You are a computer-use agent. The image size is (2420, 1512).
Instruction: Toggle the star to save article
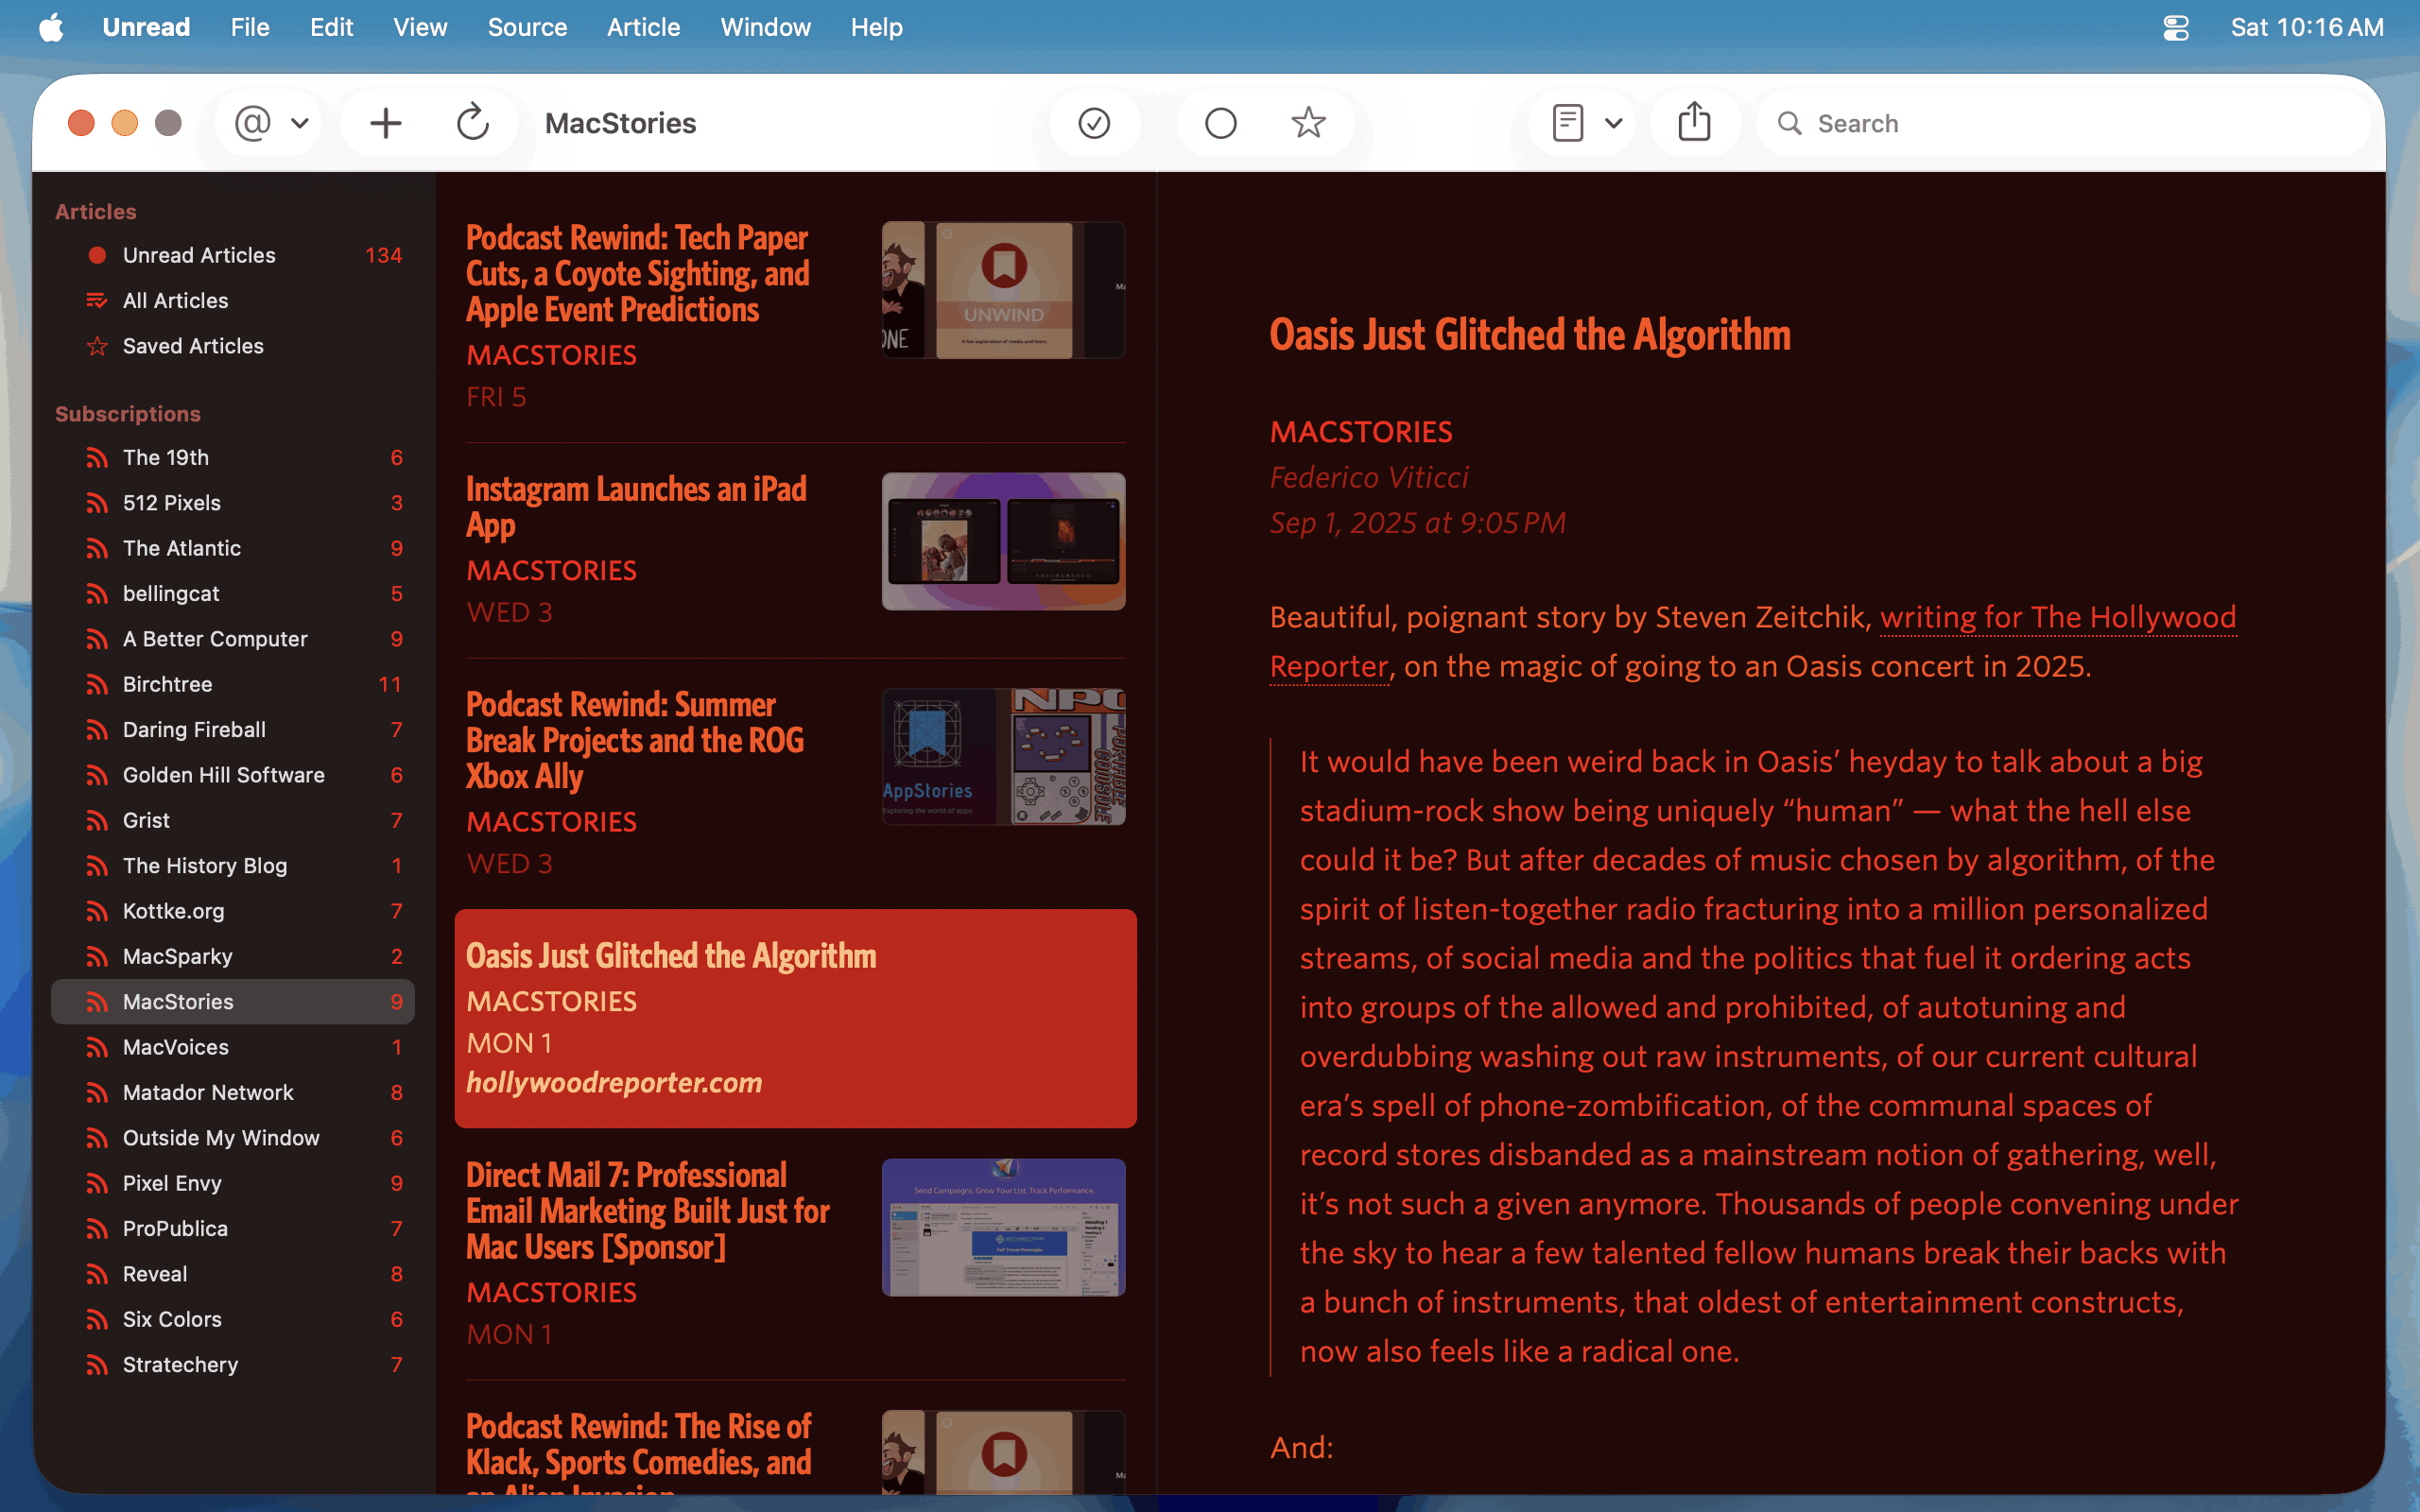(1308, 123)
